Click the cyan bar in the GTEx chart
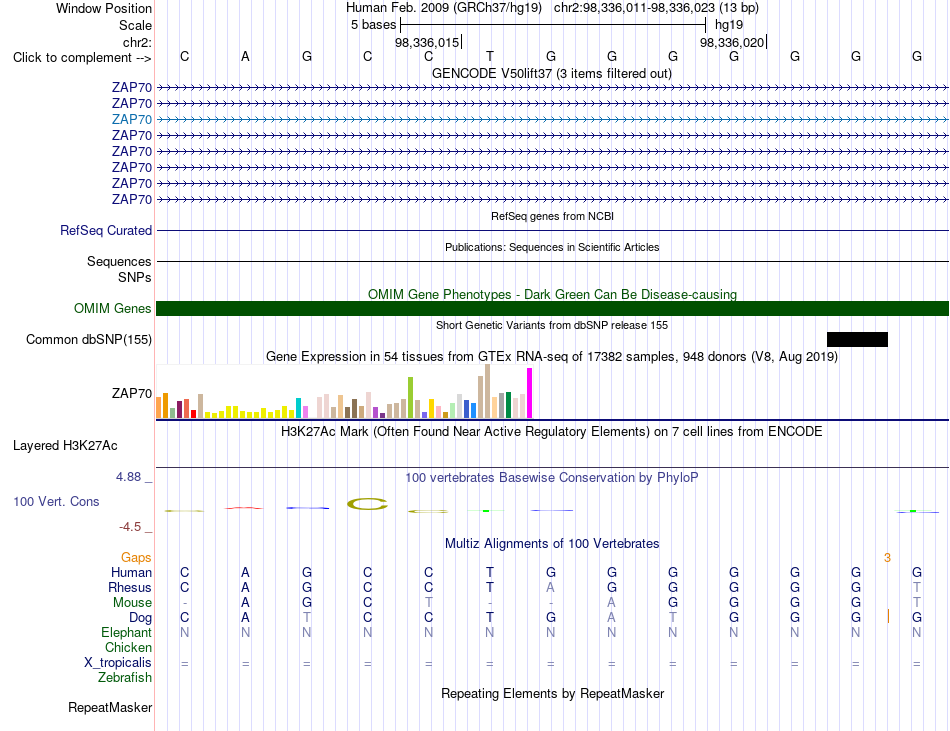 [298, 408]
